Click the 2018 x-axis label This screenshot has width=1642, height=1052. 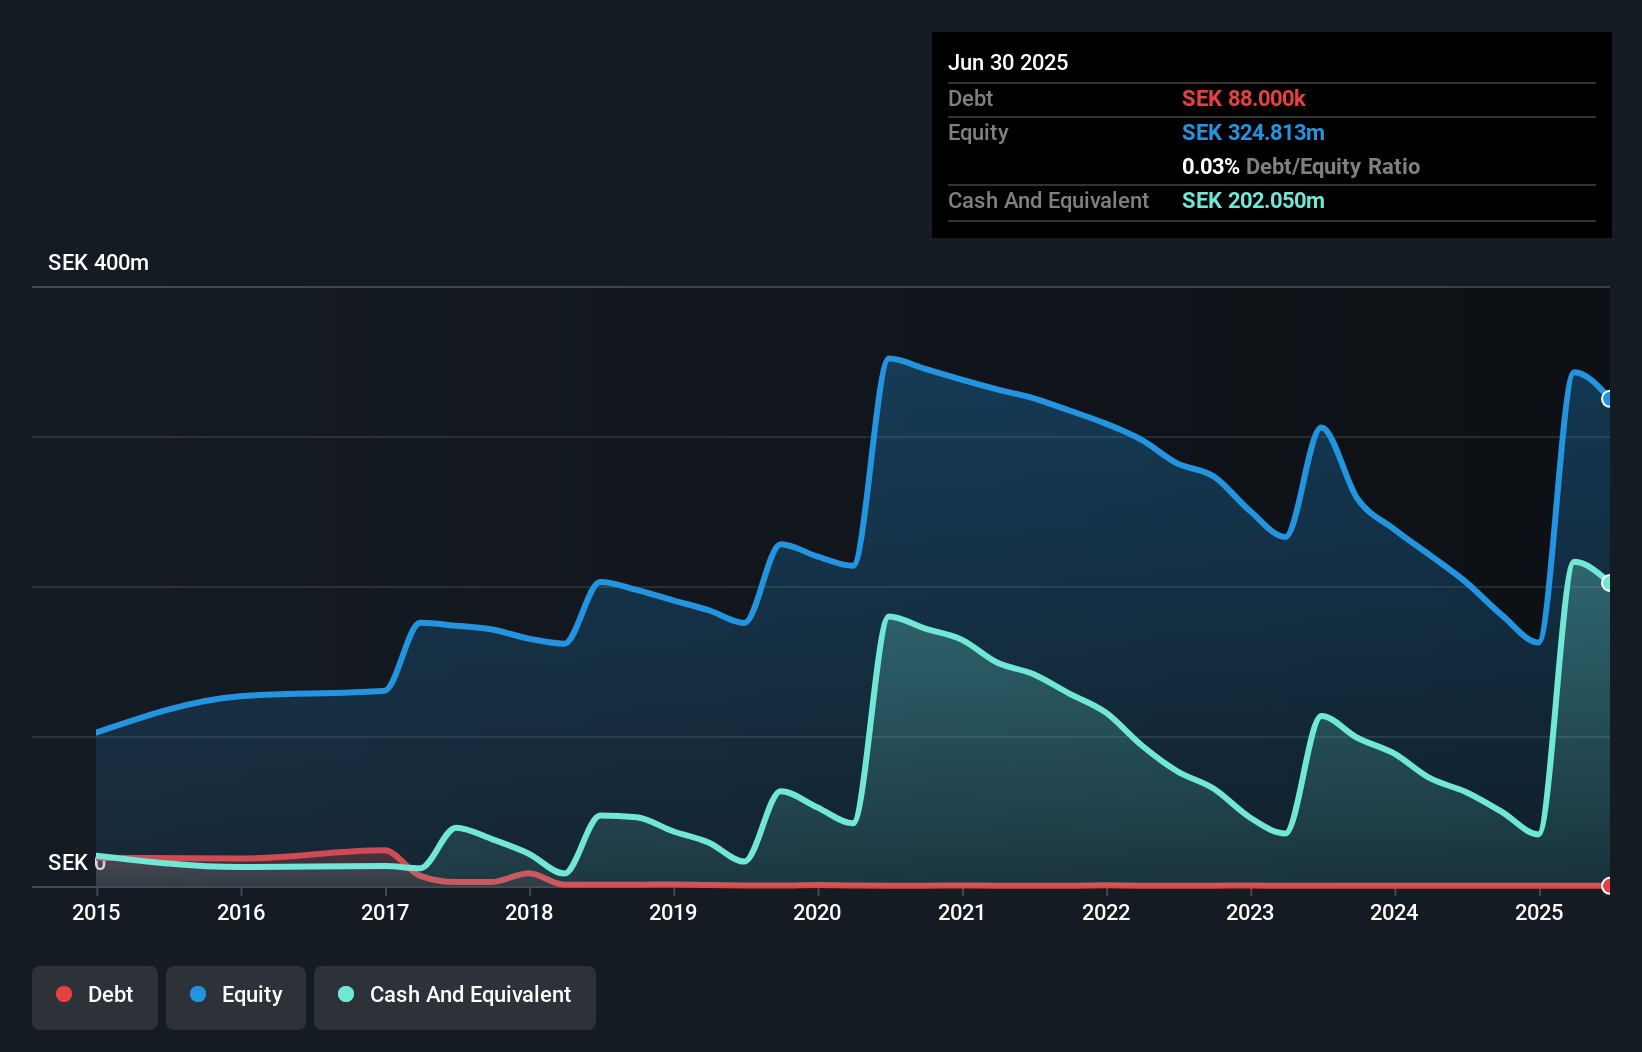(529, 912)
